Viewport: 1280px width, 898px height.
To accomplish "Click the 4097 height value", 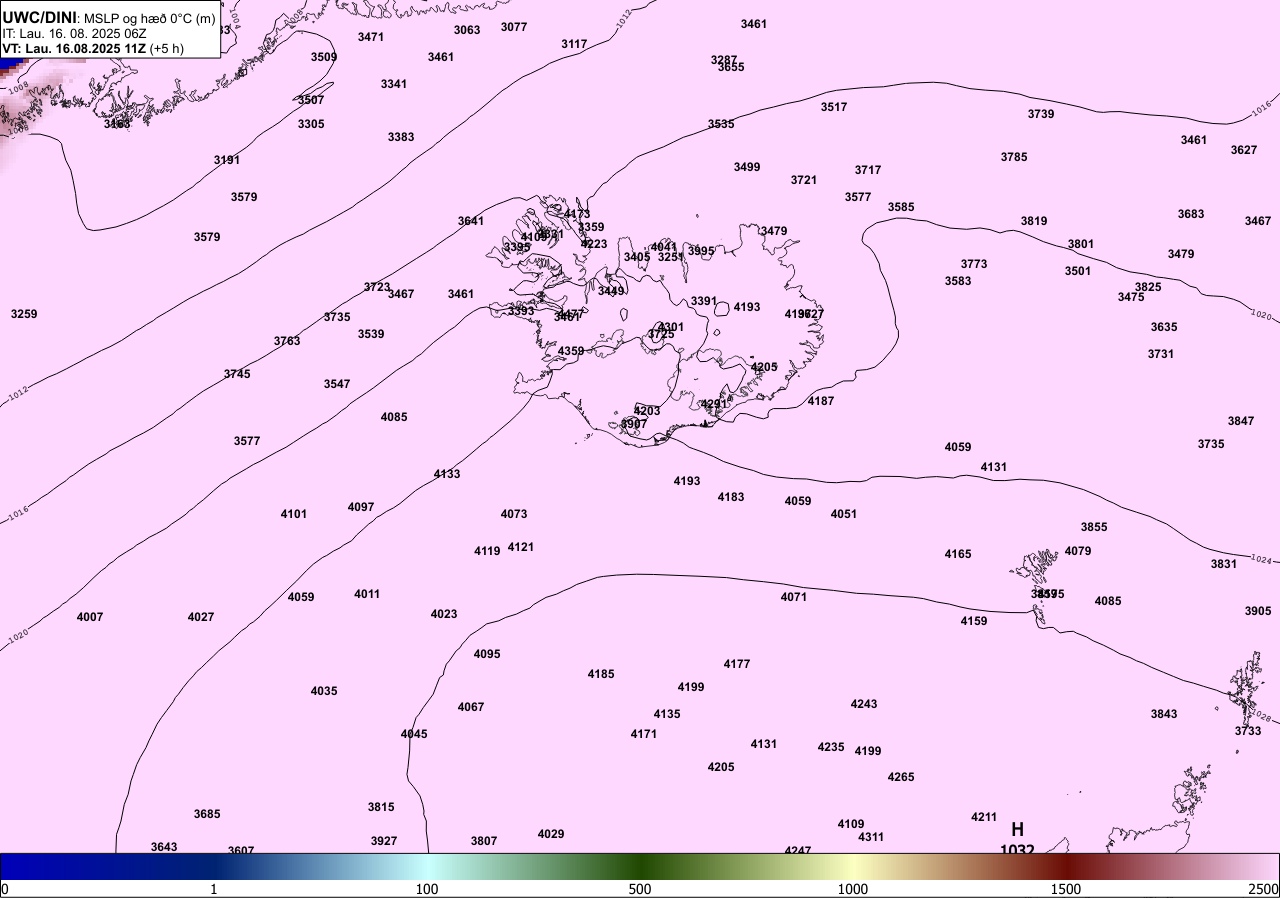I will pyautogui.click(x=361, y=507).
